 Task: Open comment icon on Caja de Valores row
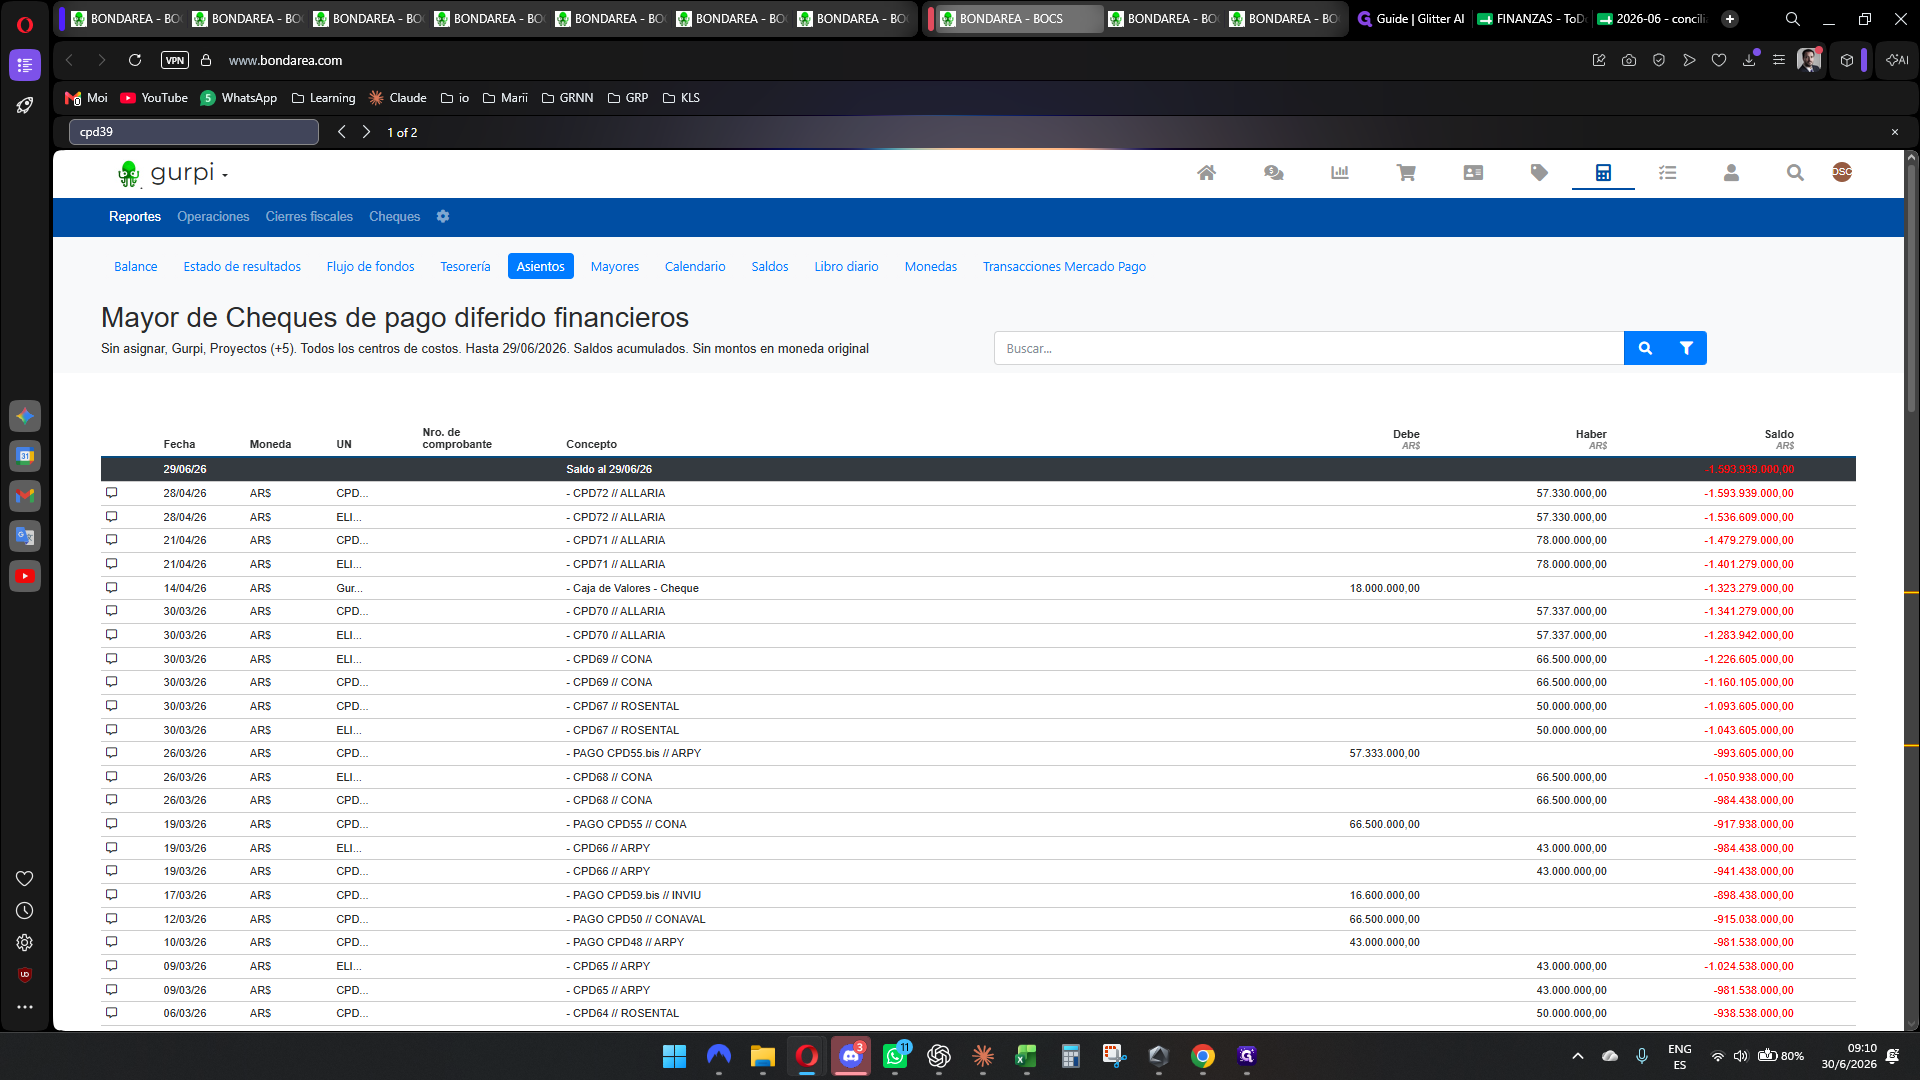(111, 588)
